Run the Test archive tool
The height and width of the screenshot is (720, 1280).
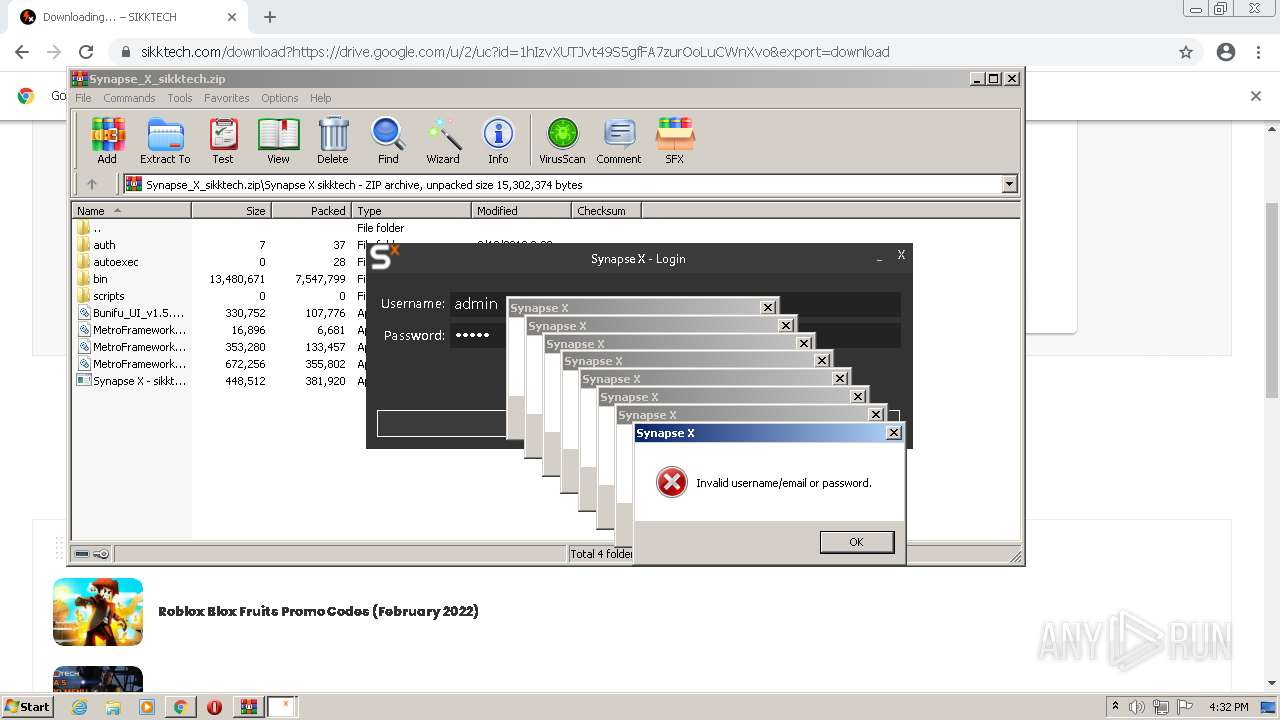click(223, 140)
